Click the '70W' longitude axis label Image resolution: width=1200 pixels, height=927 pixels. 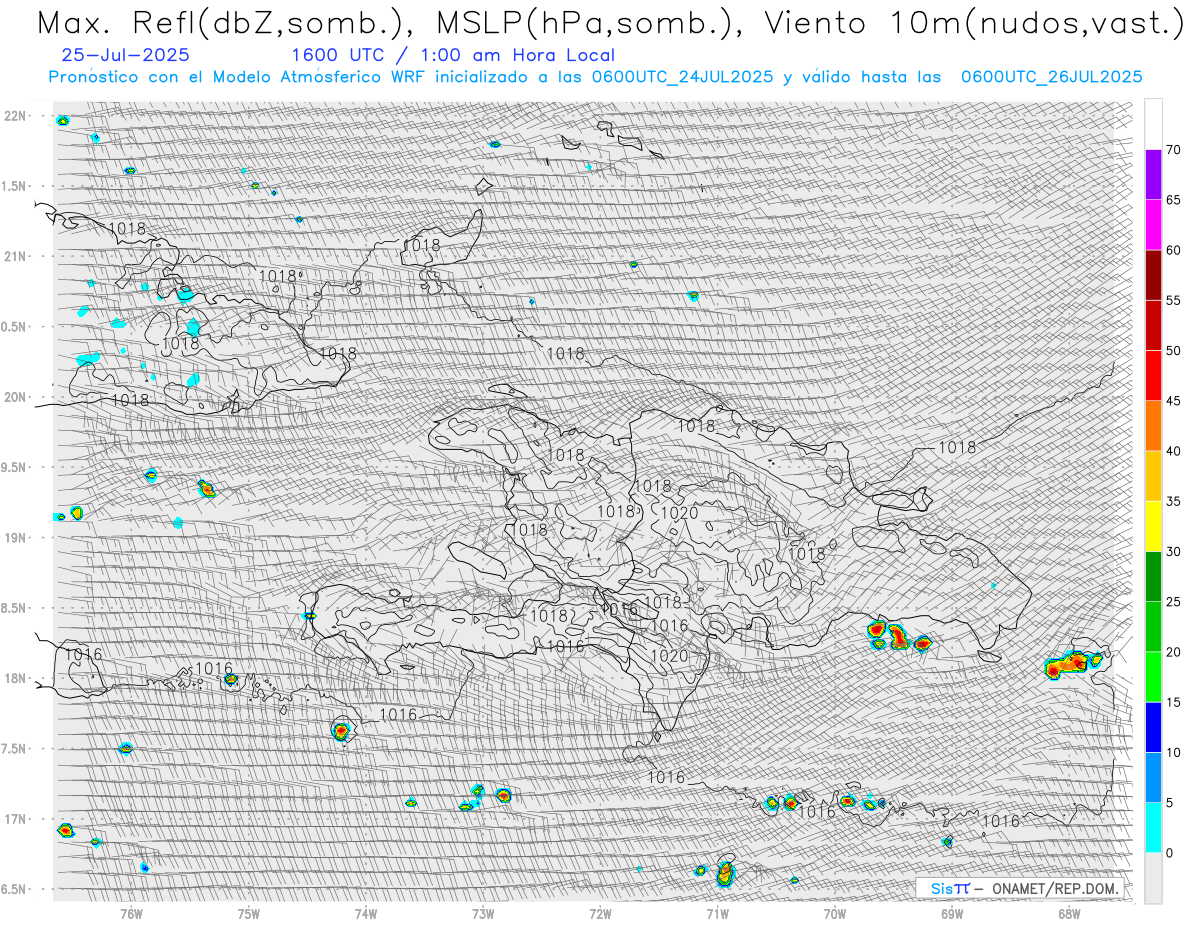pos(834,912)
